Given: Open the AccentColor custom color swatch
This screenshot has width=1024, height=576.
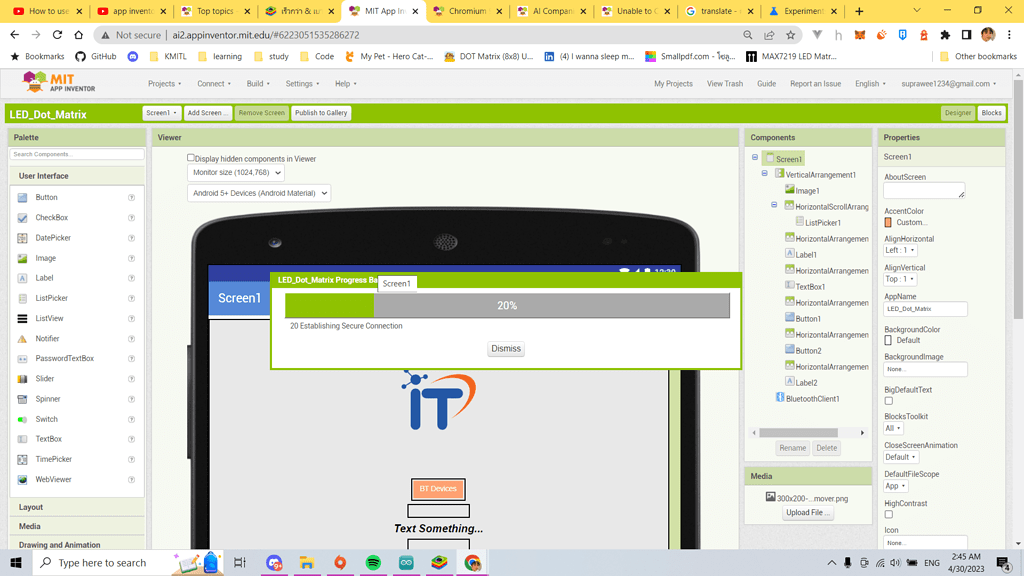Looking at the screenshot, I should pyautogui.click(x=888, y=222).
